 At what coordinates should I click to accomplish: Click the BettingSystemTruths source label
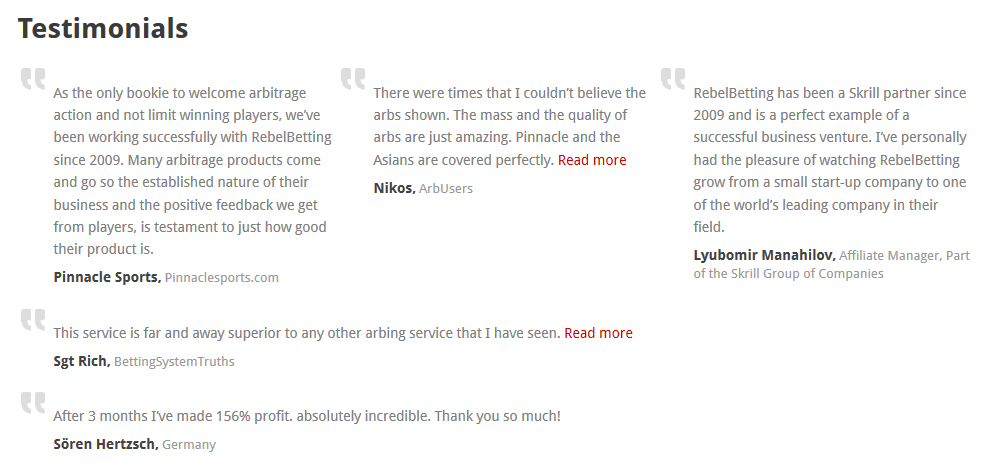point(174,362)
